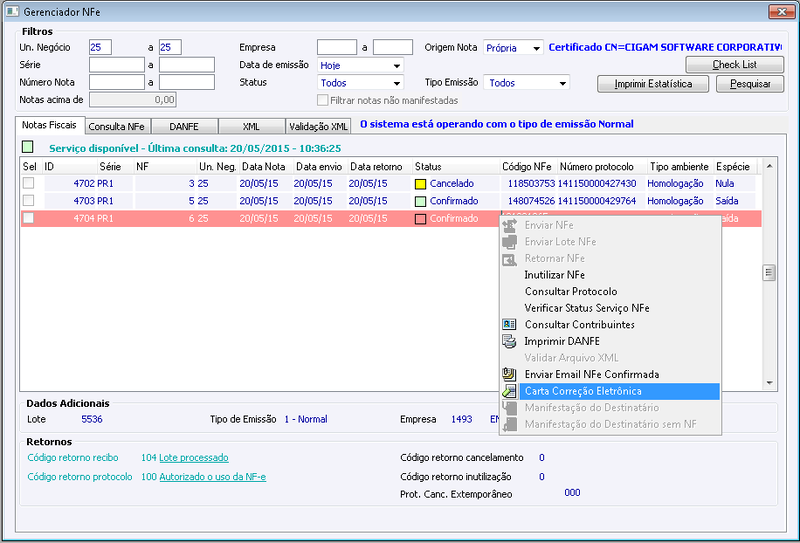Image resolution: width=800 pixels, height=543 pixels.
Task: Check the selection box for note 4704
Action: pos(29,218)
